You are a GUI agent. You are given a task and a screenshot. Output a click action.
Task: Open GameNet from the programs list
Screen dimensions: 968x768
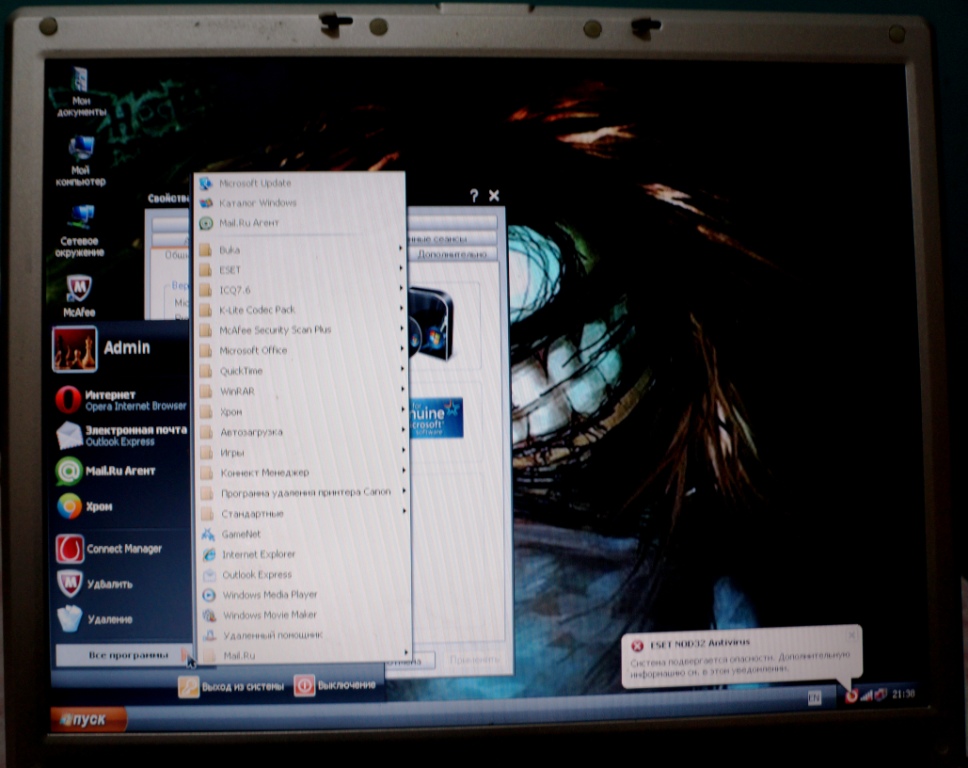point(240,534)
